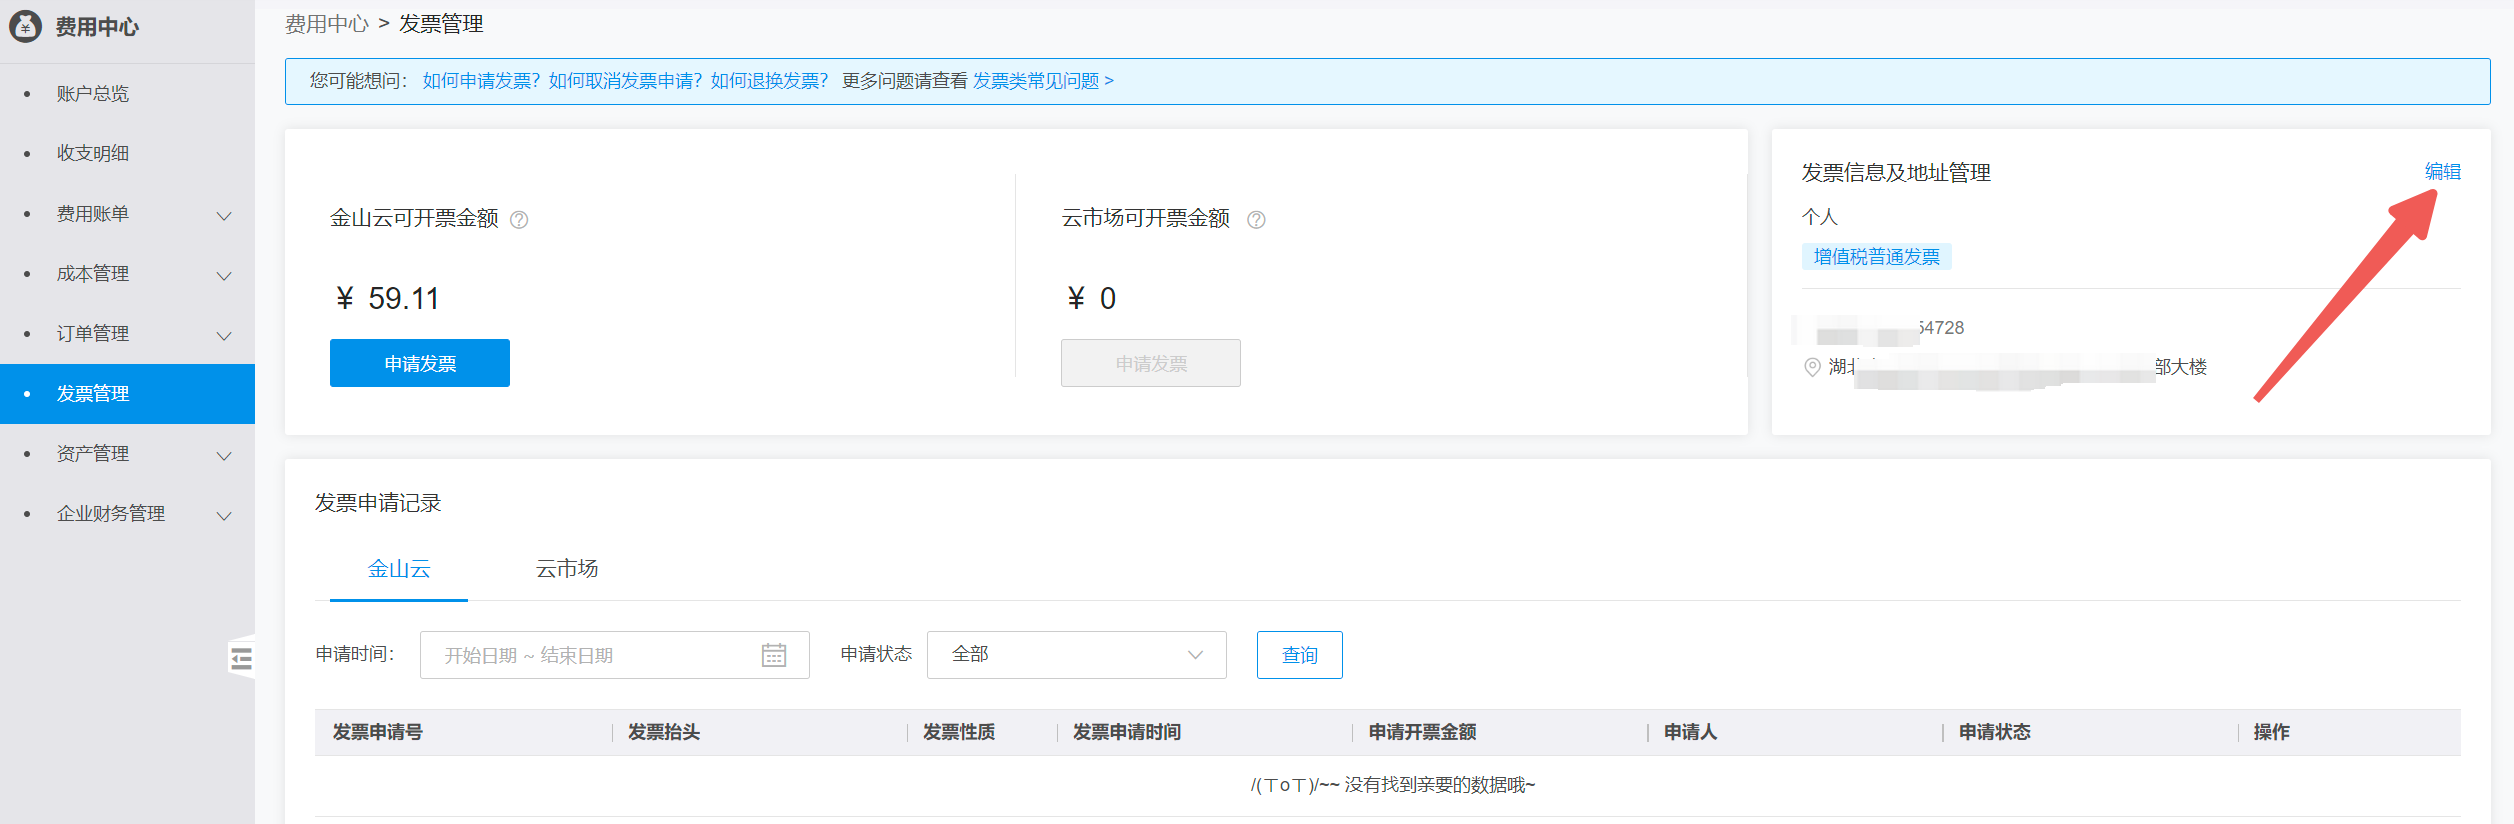2514x824 pixels.
Task: Click the 发票申请记录 section title
Action: [378, 503]
